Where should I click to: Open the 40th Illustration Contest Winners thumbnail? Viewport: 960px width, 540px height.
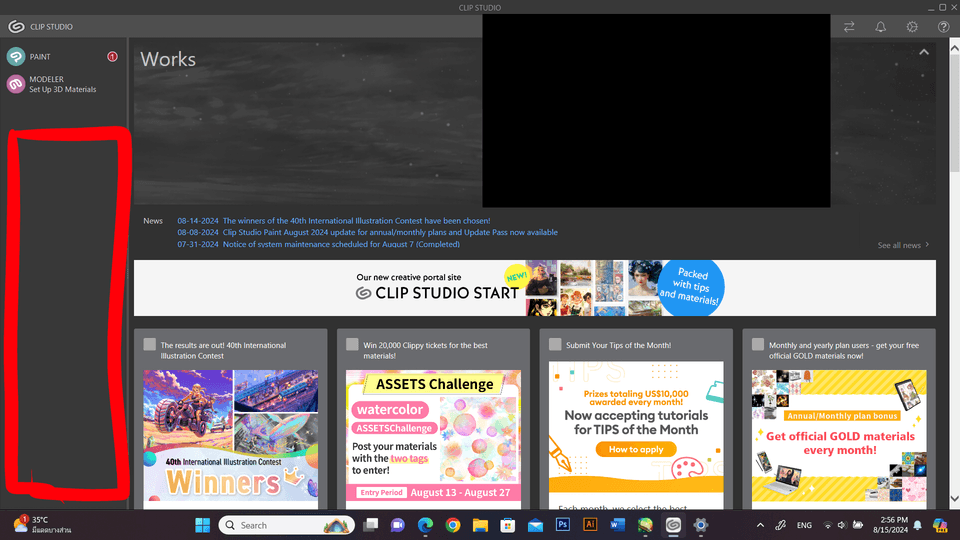(x=231, y=435)
